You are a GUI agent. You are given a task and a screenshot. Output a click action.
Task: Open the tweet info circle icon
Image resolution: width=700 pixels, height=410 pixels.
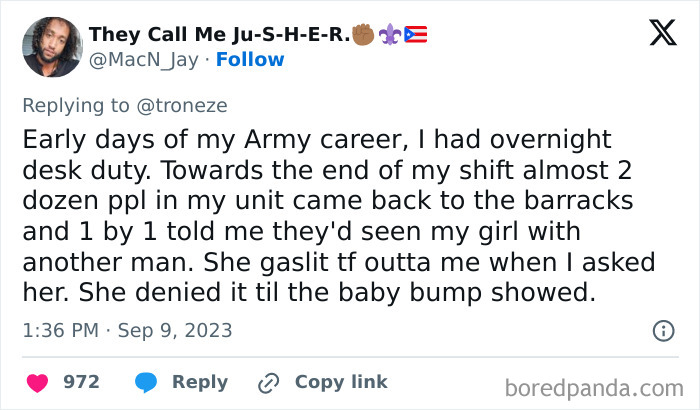click(x=662, y=330)
